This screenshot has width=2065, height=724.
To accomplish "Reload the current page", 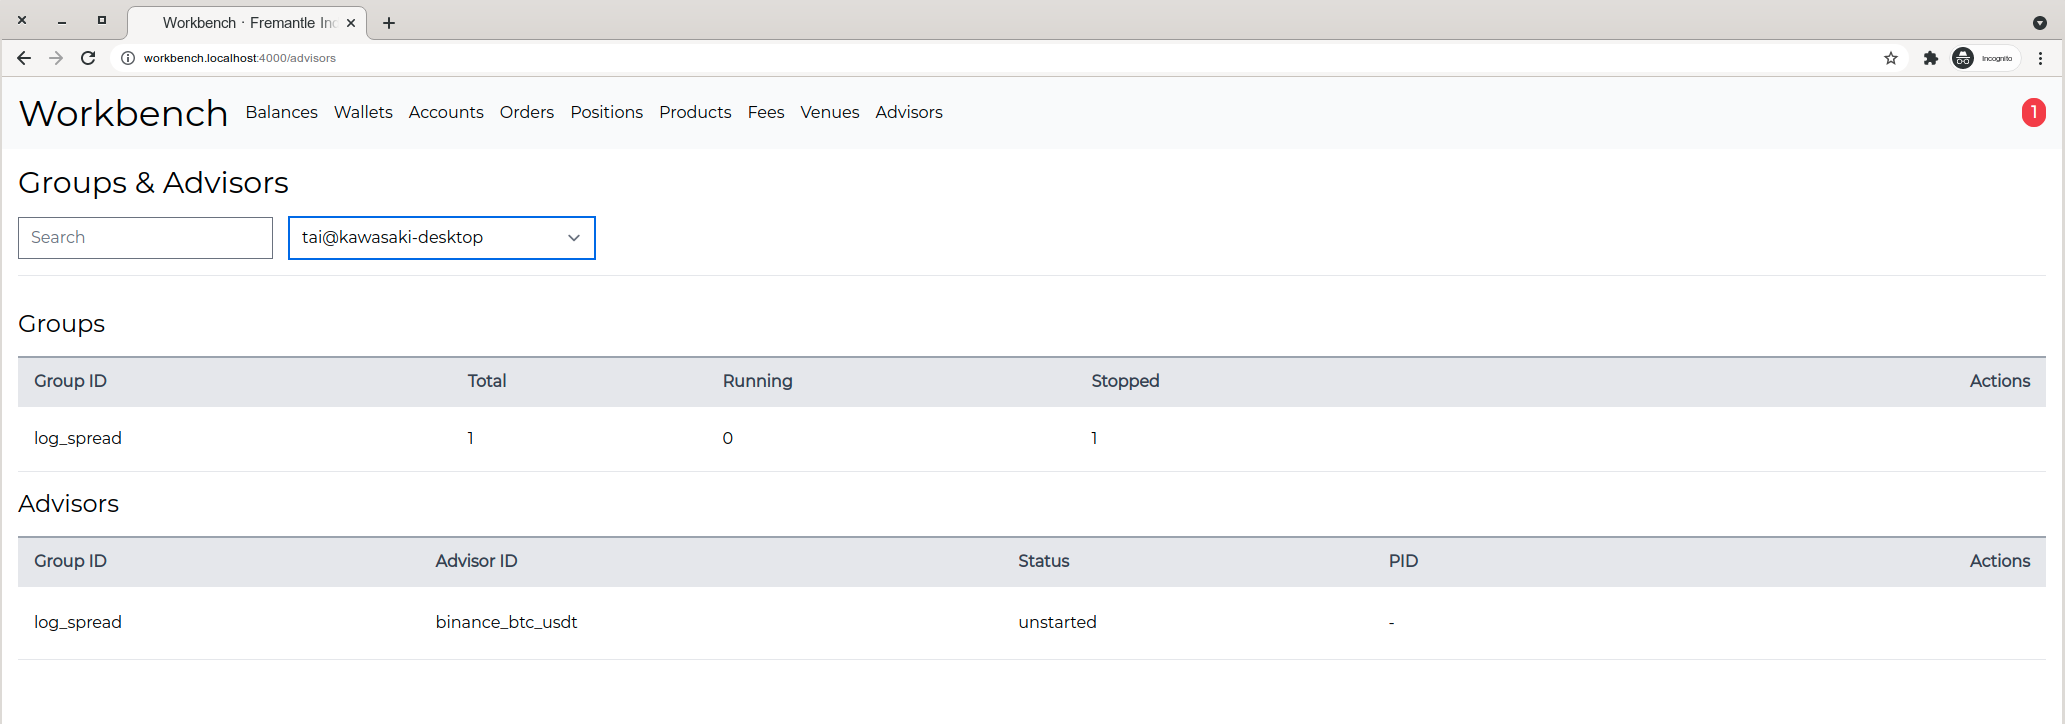I will [x=88, y=58].
